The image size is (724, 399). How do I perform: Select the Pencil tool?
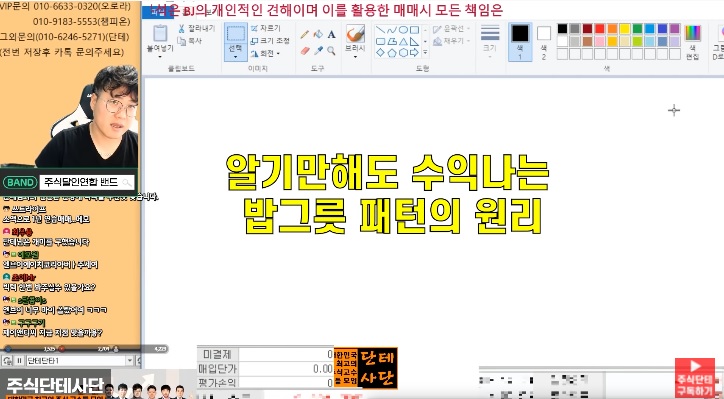tap(305, 35)
